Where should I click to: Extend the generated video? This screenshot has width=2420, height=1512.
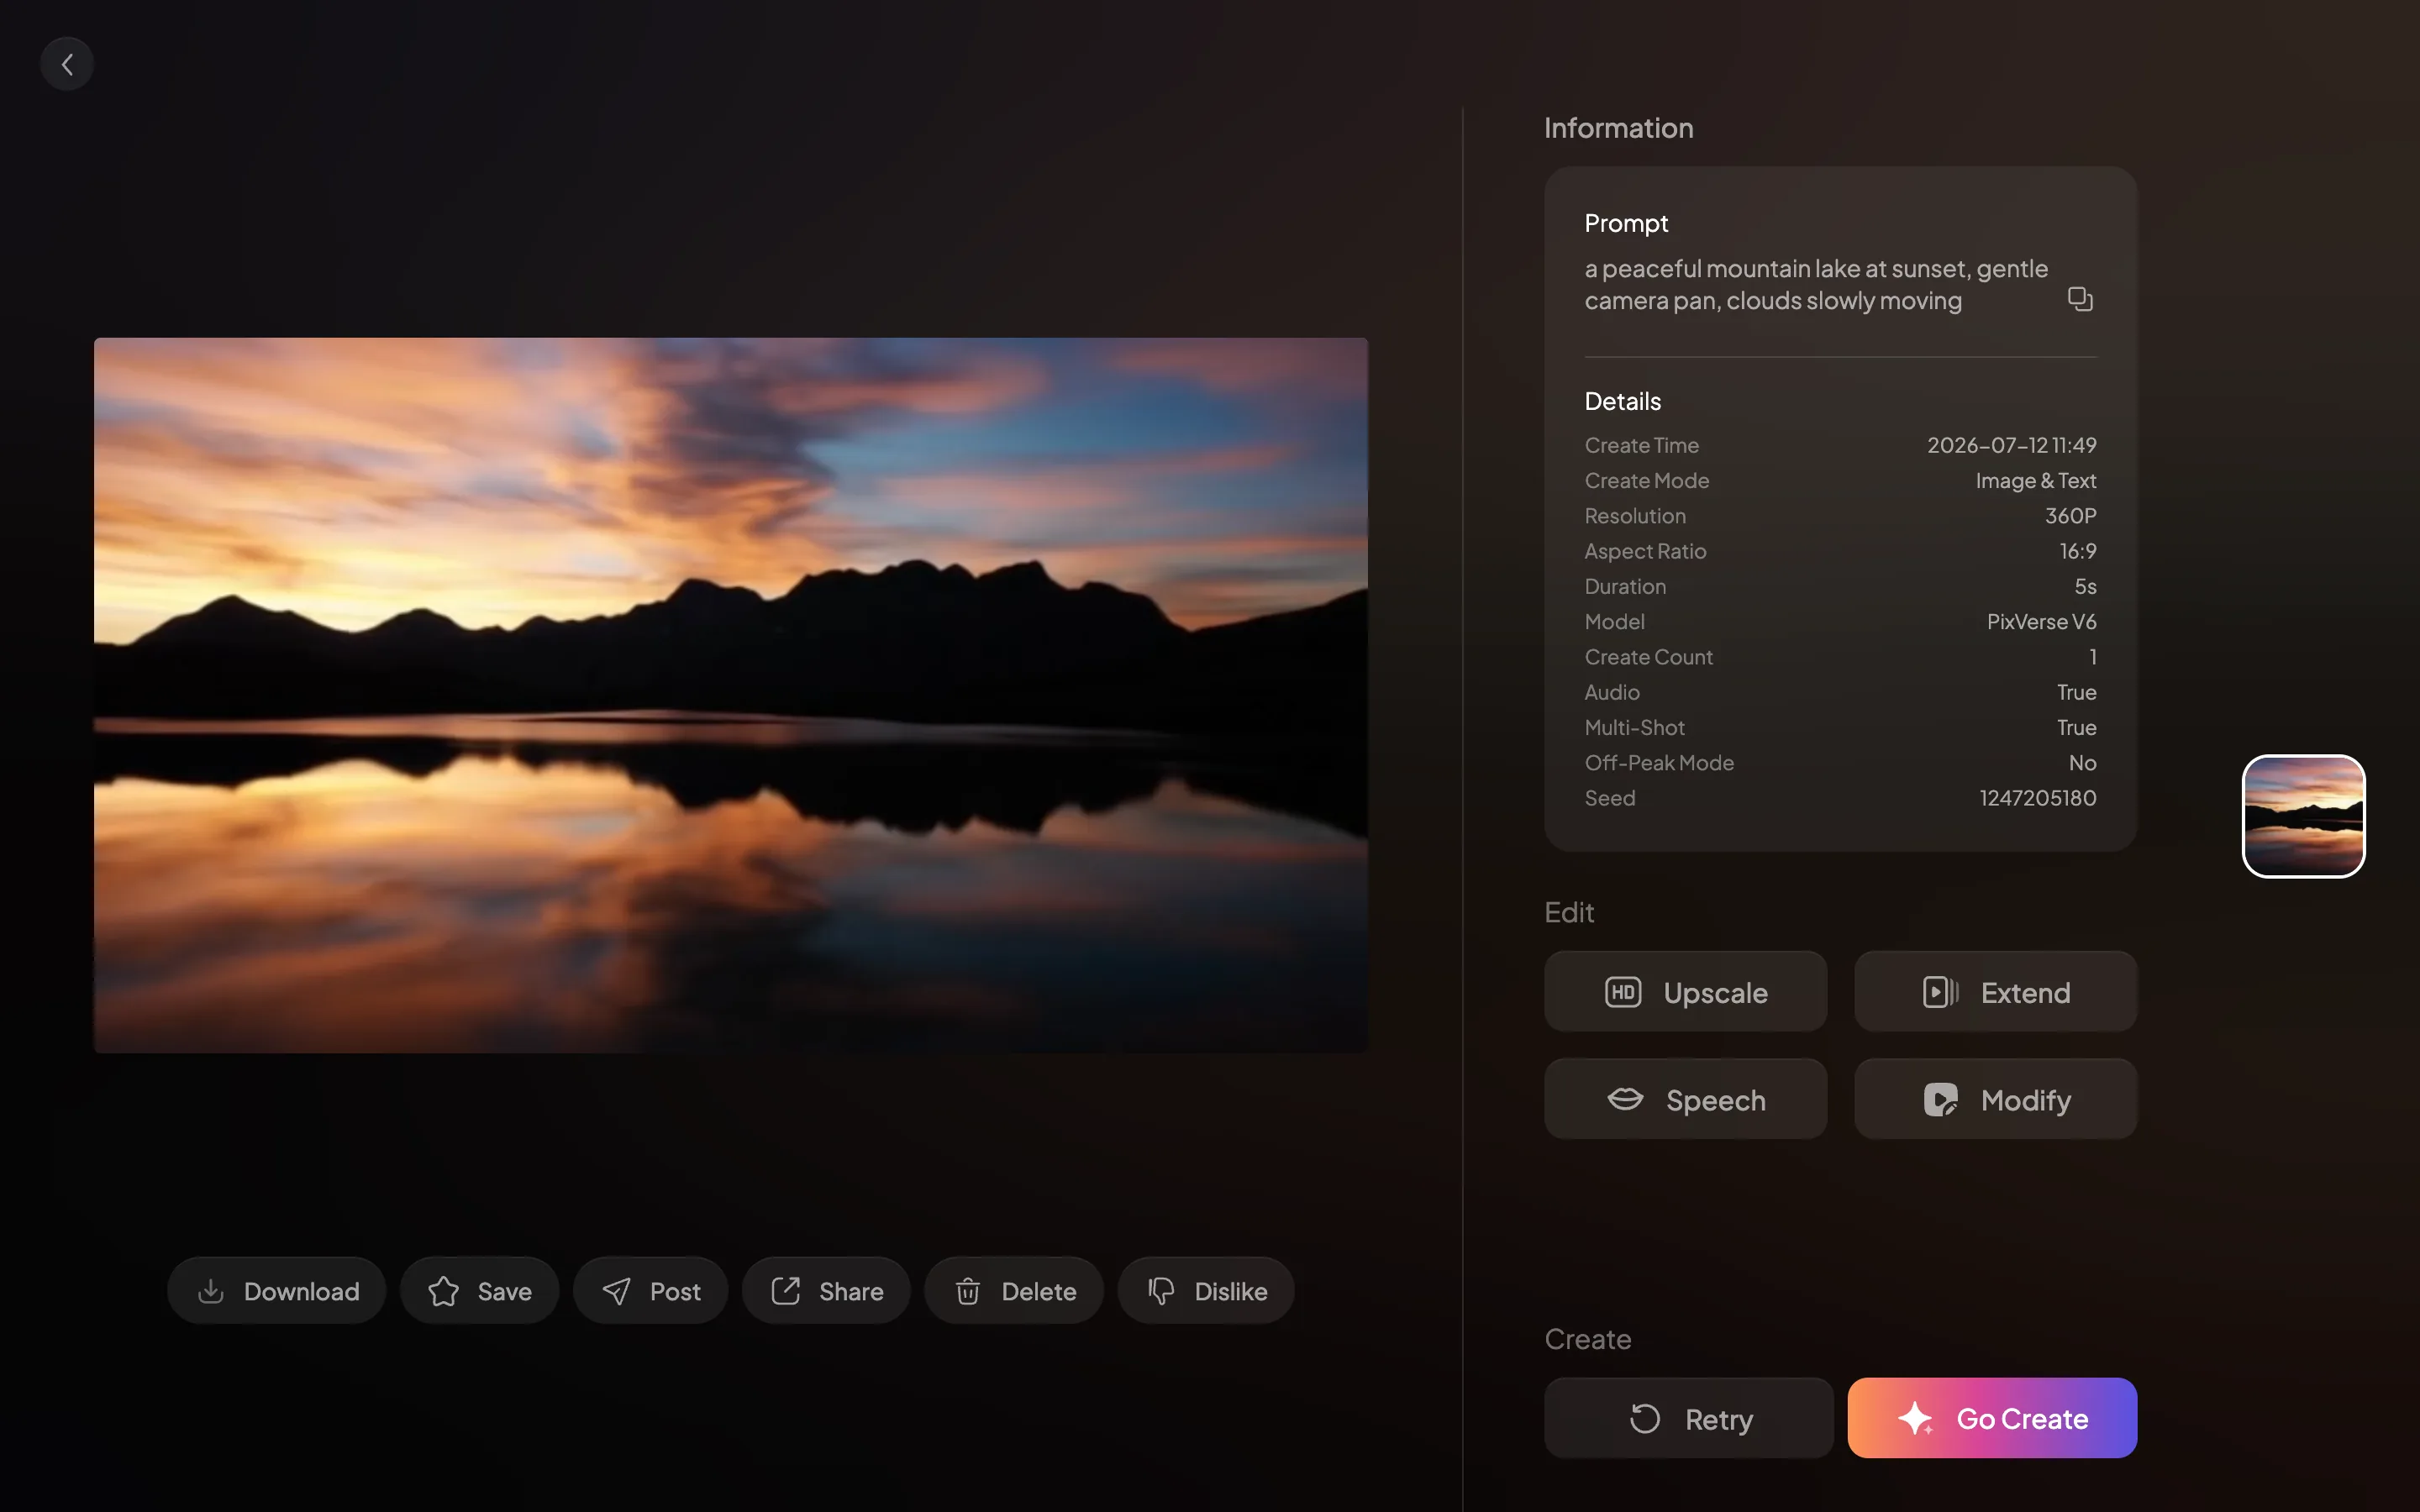coord(1996,992)
